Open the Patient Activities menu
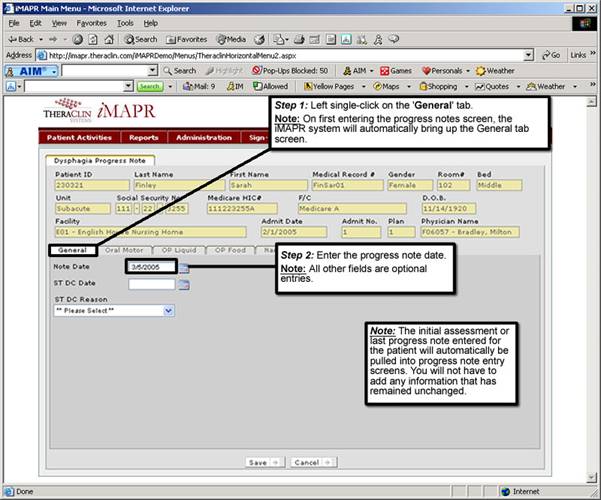This screenshot has height=500, width=601. pos(79,137)
